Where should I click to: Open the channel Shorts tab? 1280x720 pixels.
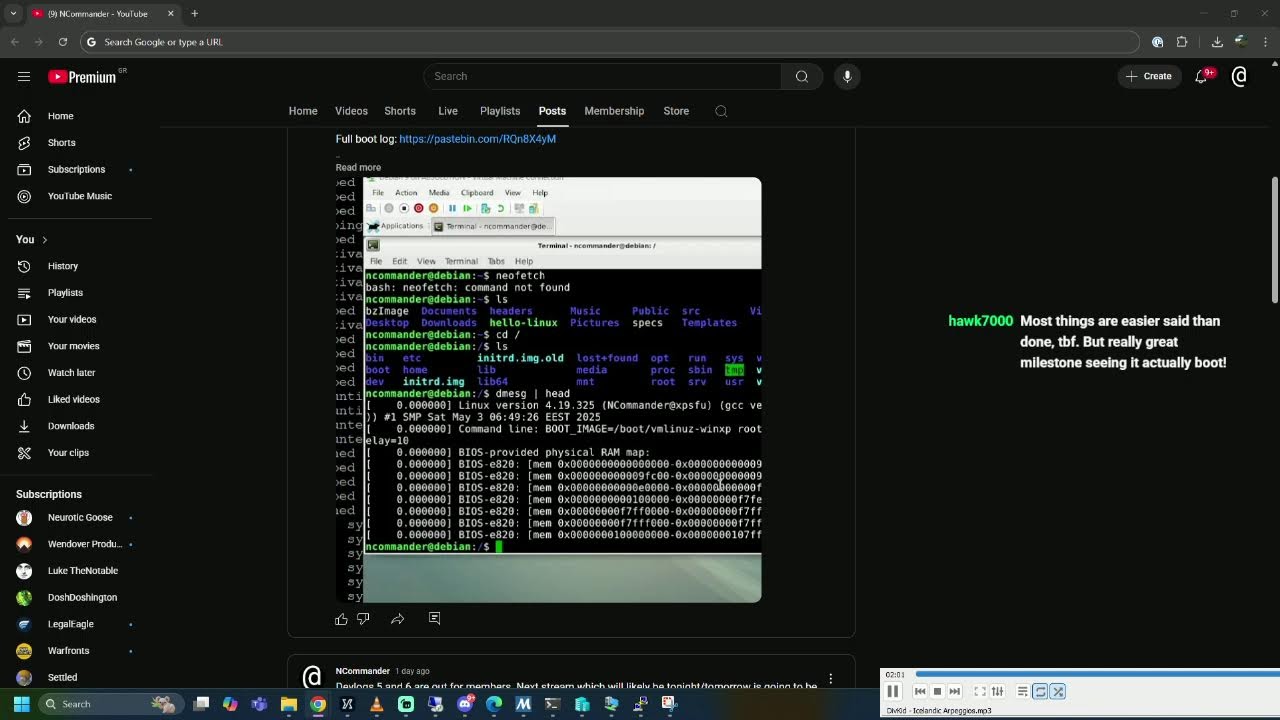click(x=400, y=111)
